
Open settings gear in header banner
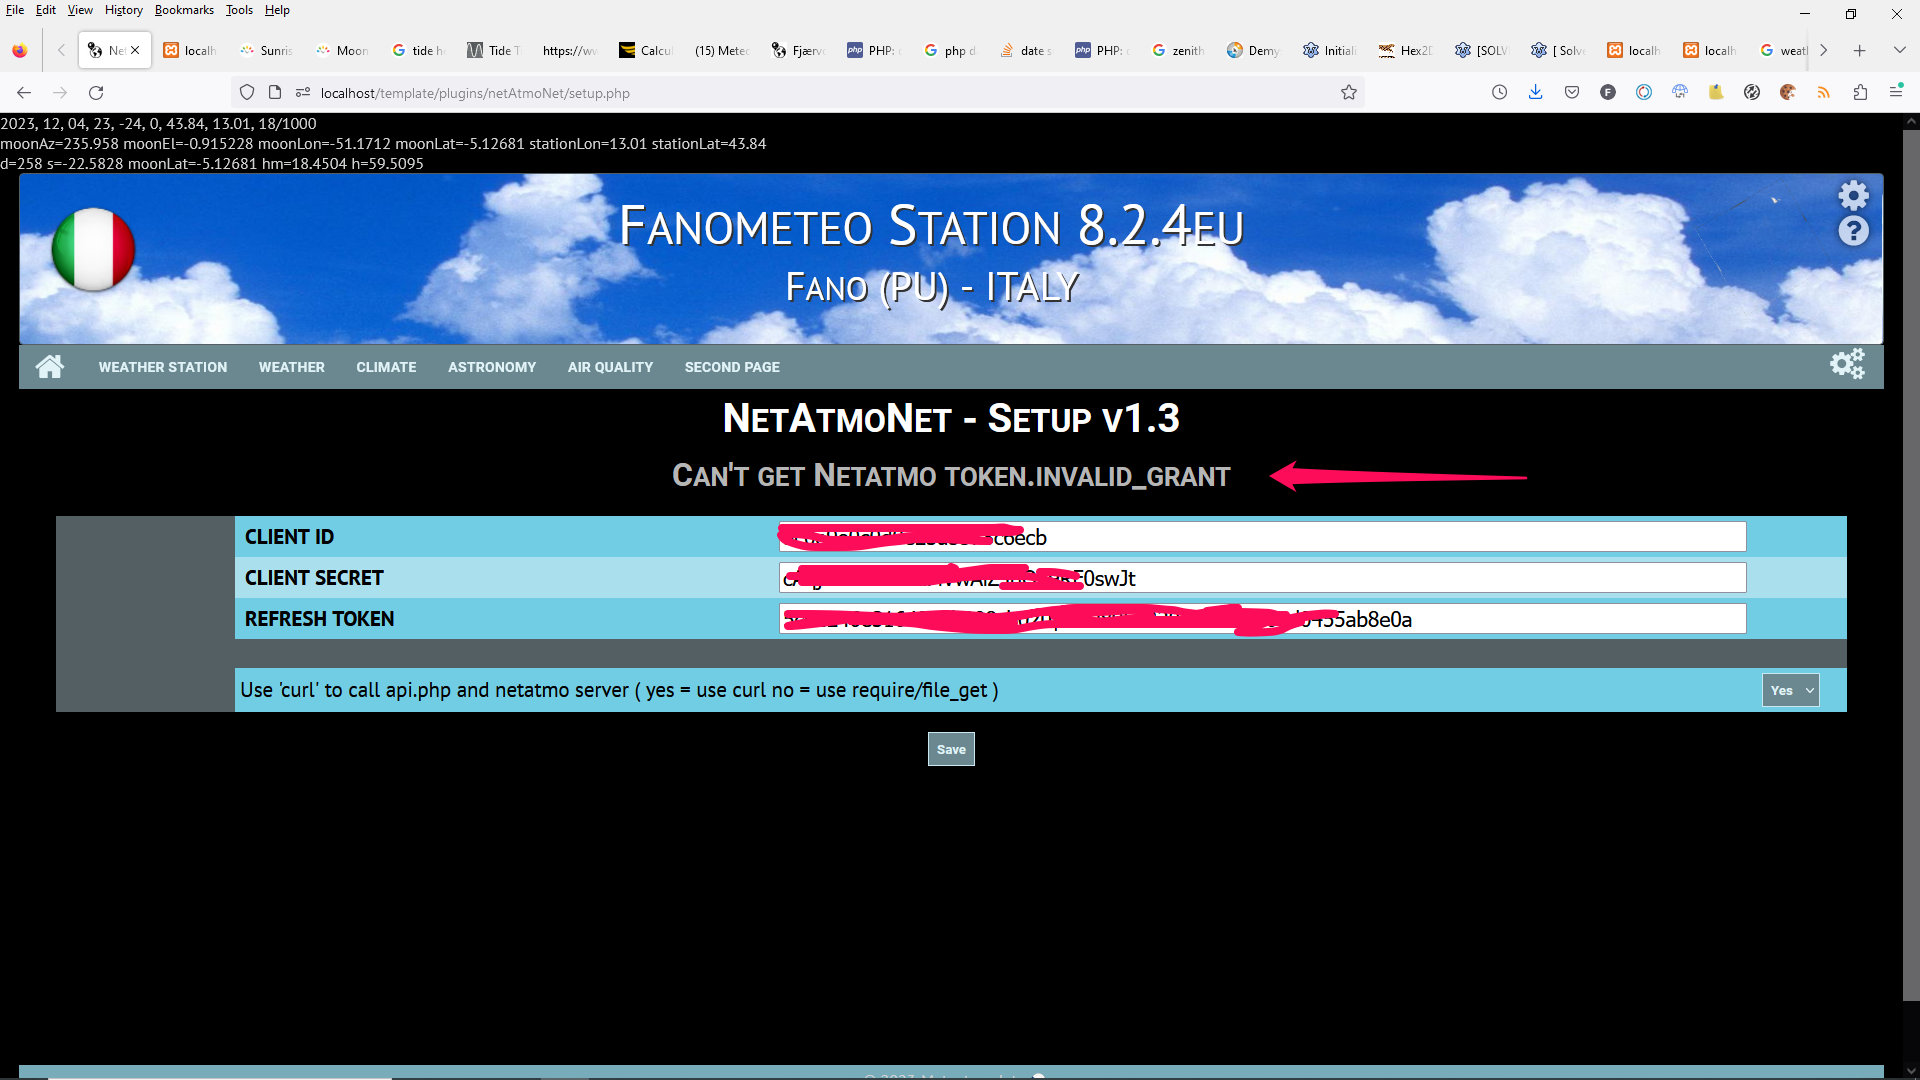point(1854,195)
